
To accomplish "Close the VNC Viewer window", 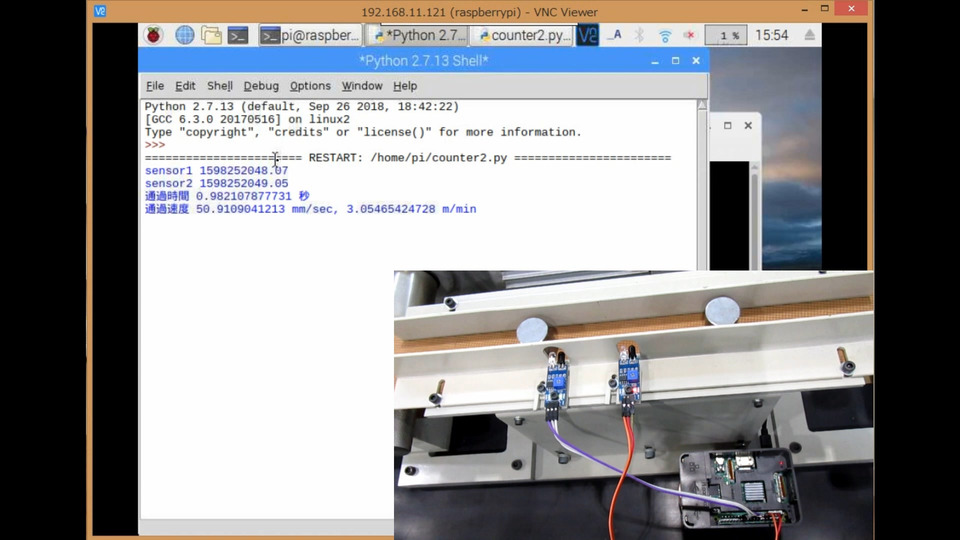I will tap(852, 9).
